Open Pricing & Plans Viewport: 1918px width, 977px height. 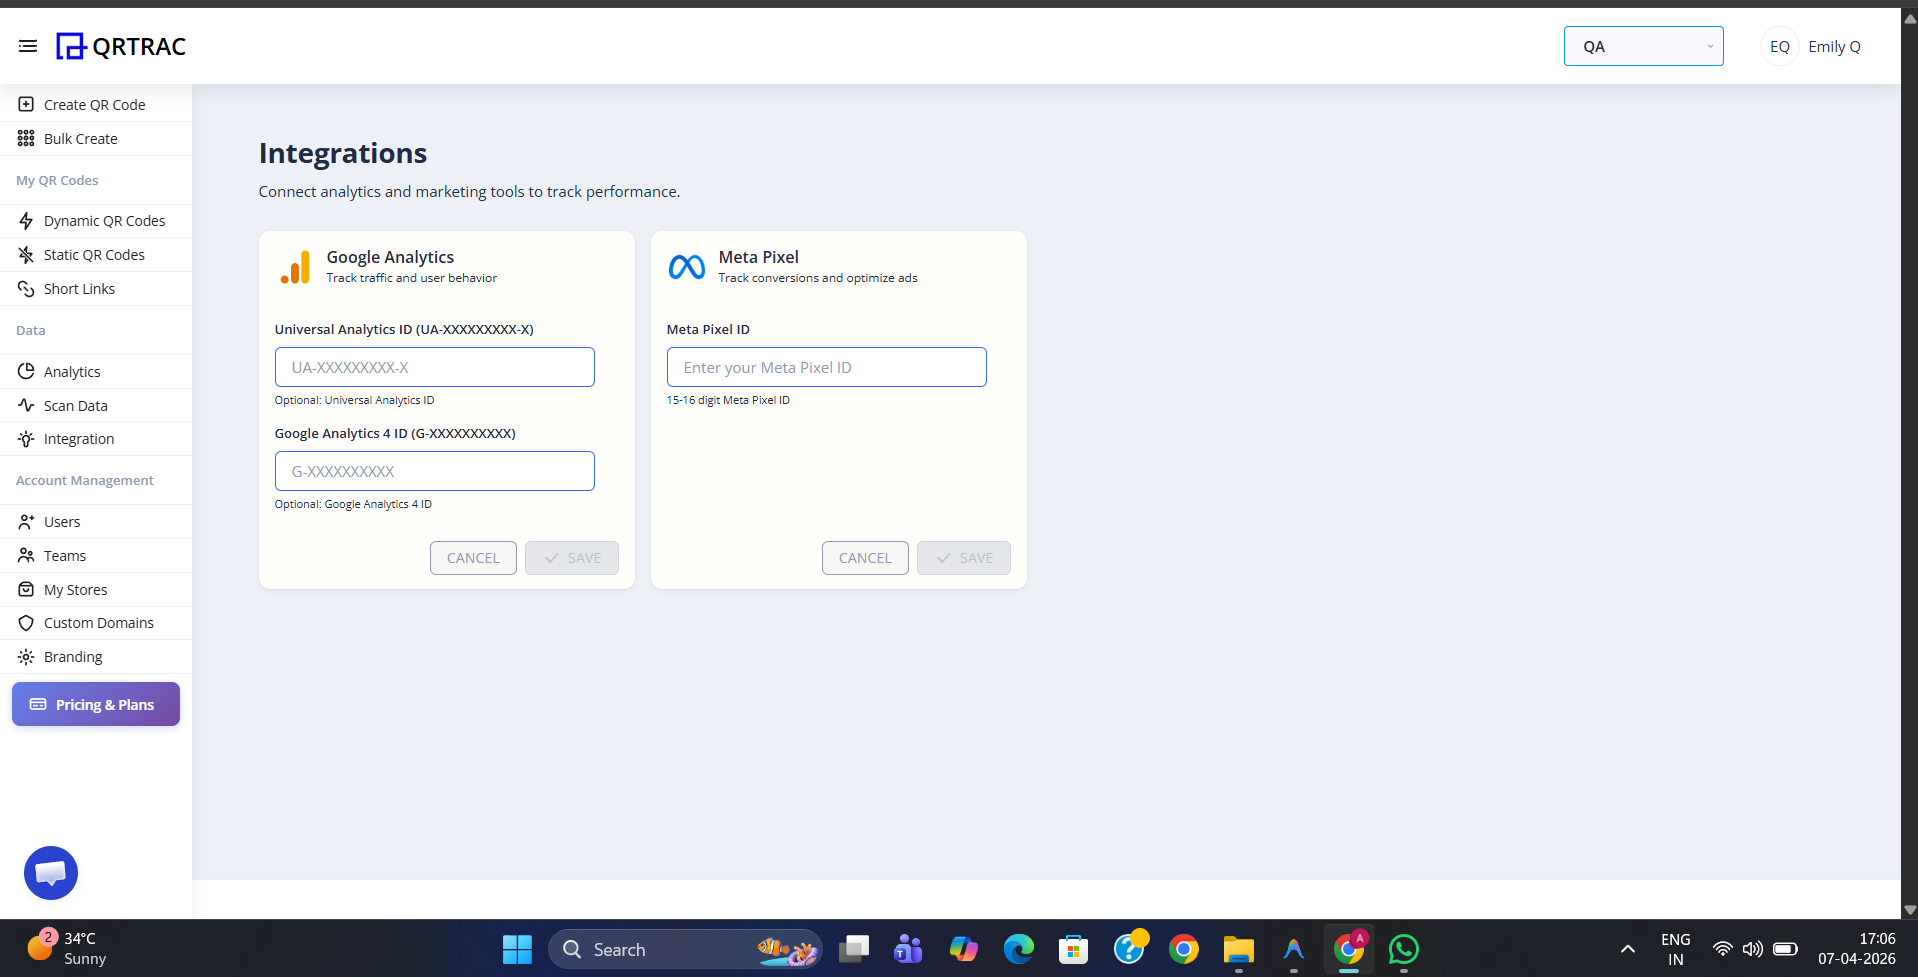95,704
